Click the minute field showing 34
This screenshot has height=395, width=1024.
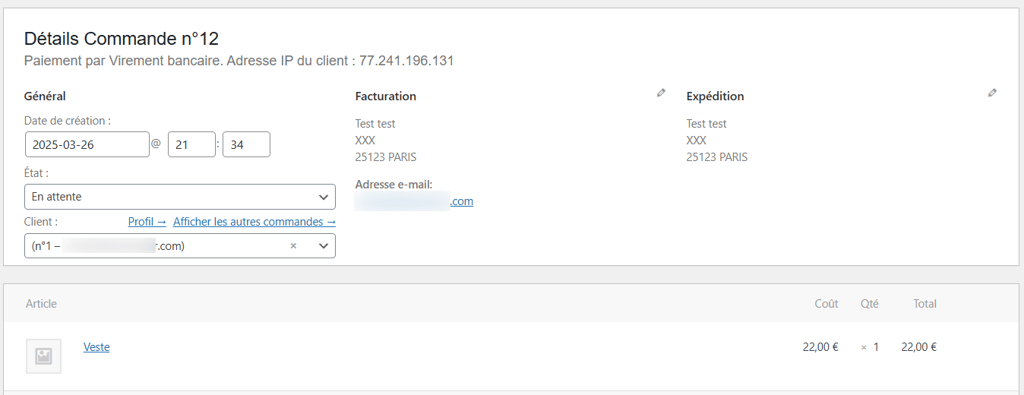(246, 145)
